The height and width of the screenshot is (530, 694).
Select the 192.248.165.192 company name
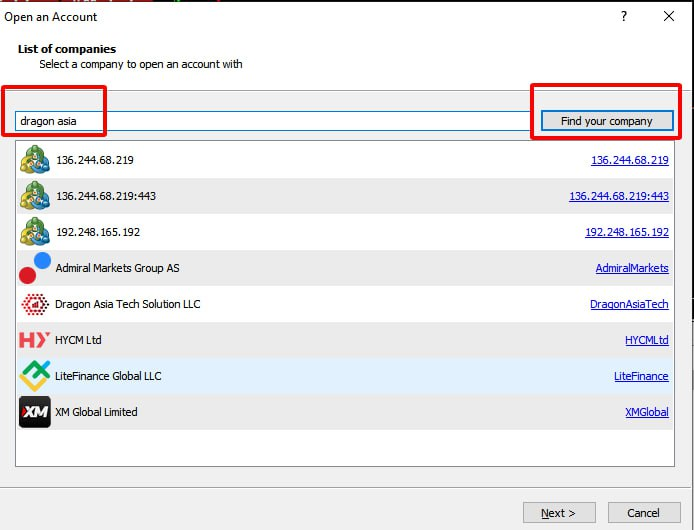98,232
